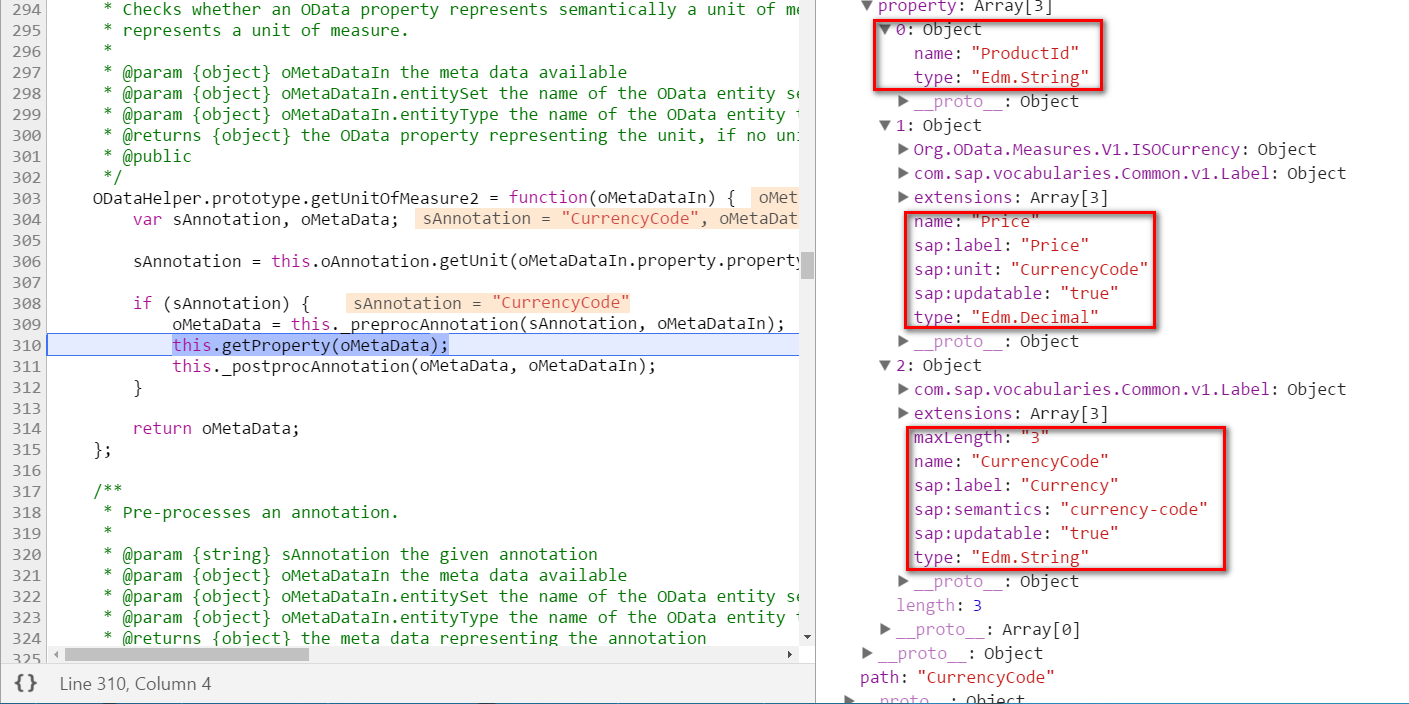Expand __proto__: Object just above path "CurrencyCode"

pos(867,653)
